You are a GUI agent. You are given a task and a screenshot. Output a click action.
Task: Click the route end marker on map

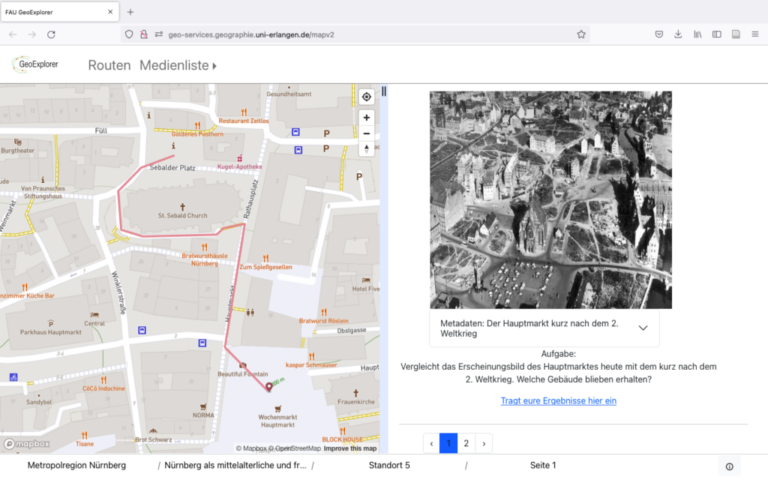click(268, 388)
